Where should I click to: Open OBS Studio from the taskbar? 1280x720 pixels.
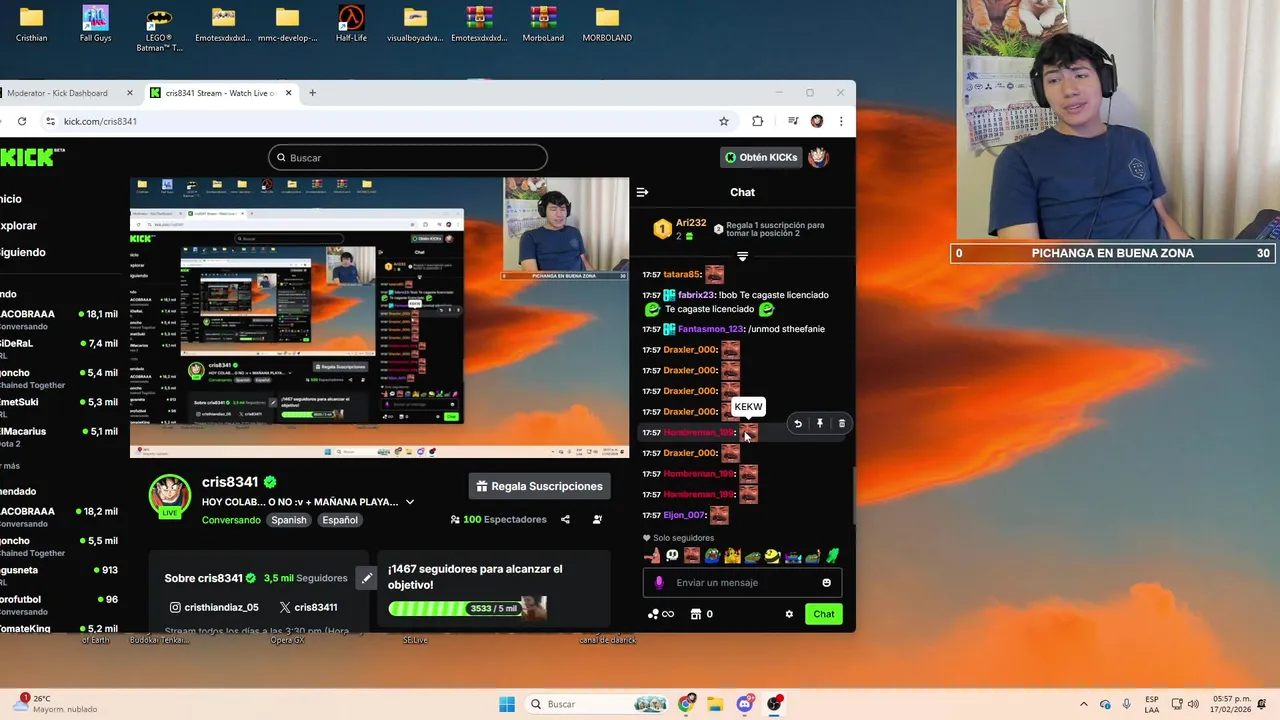tap(774, 704)
